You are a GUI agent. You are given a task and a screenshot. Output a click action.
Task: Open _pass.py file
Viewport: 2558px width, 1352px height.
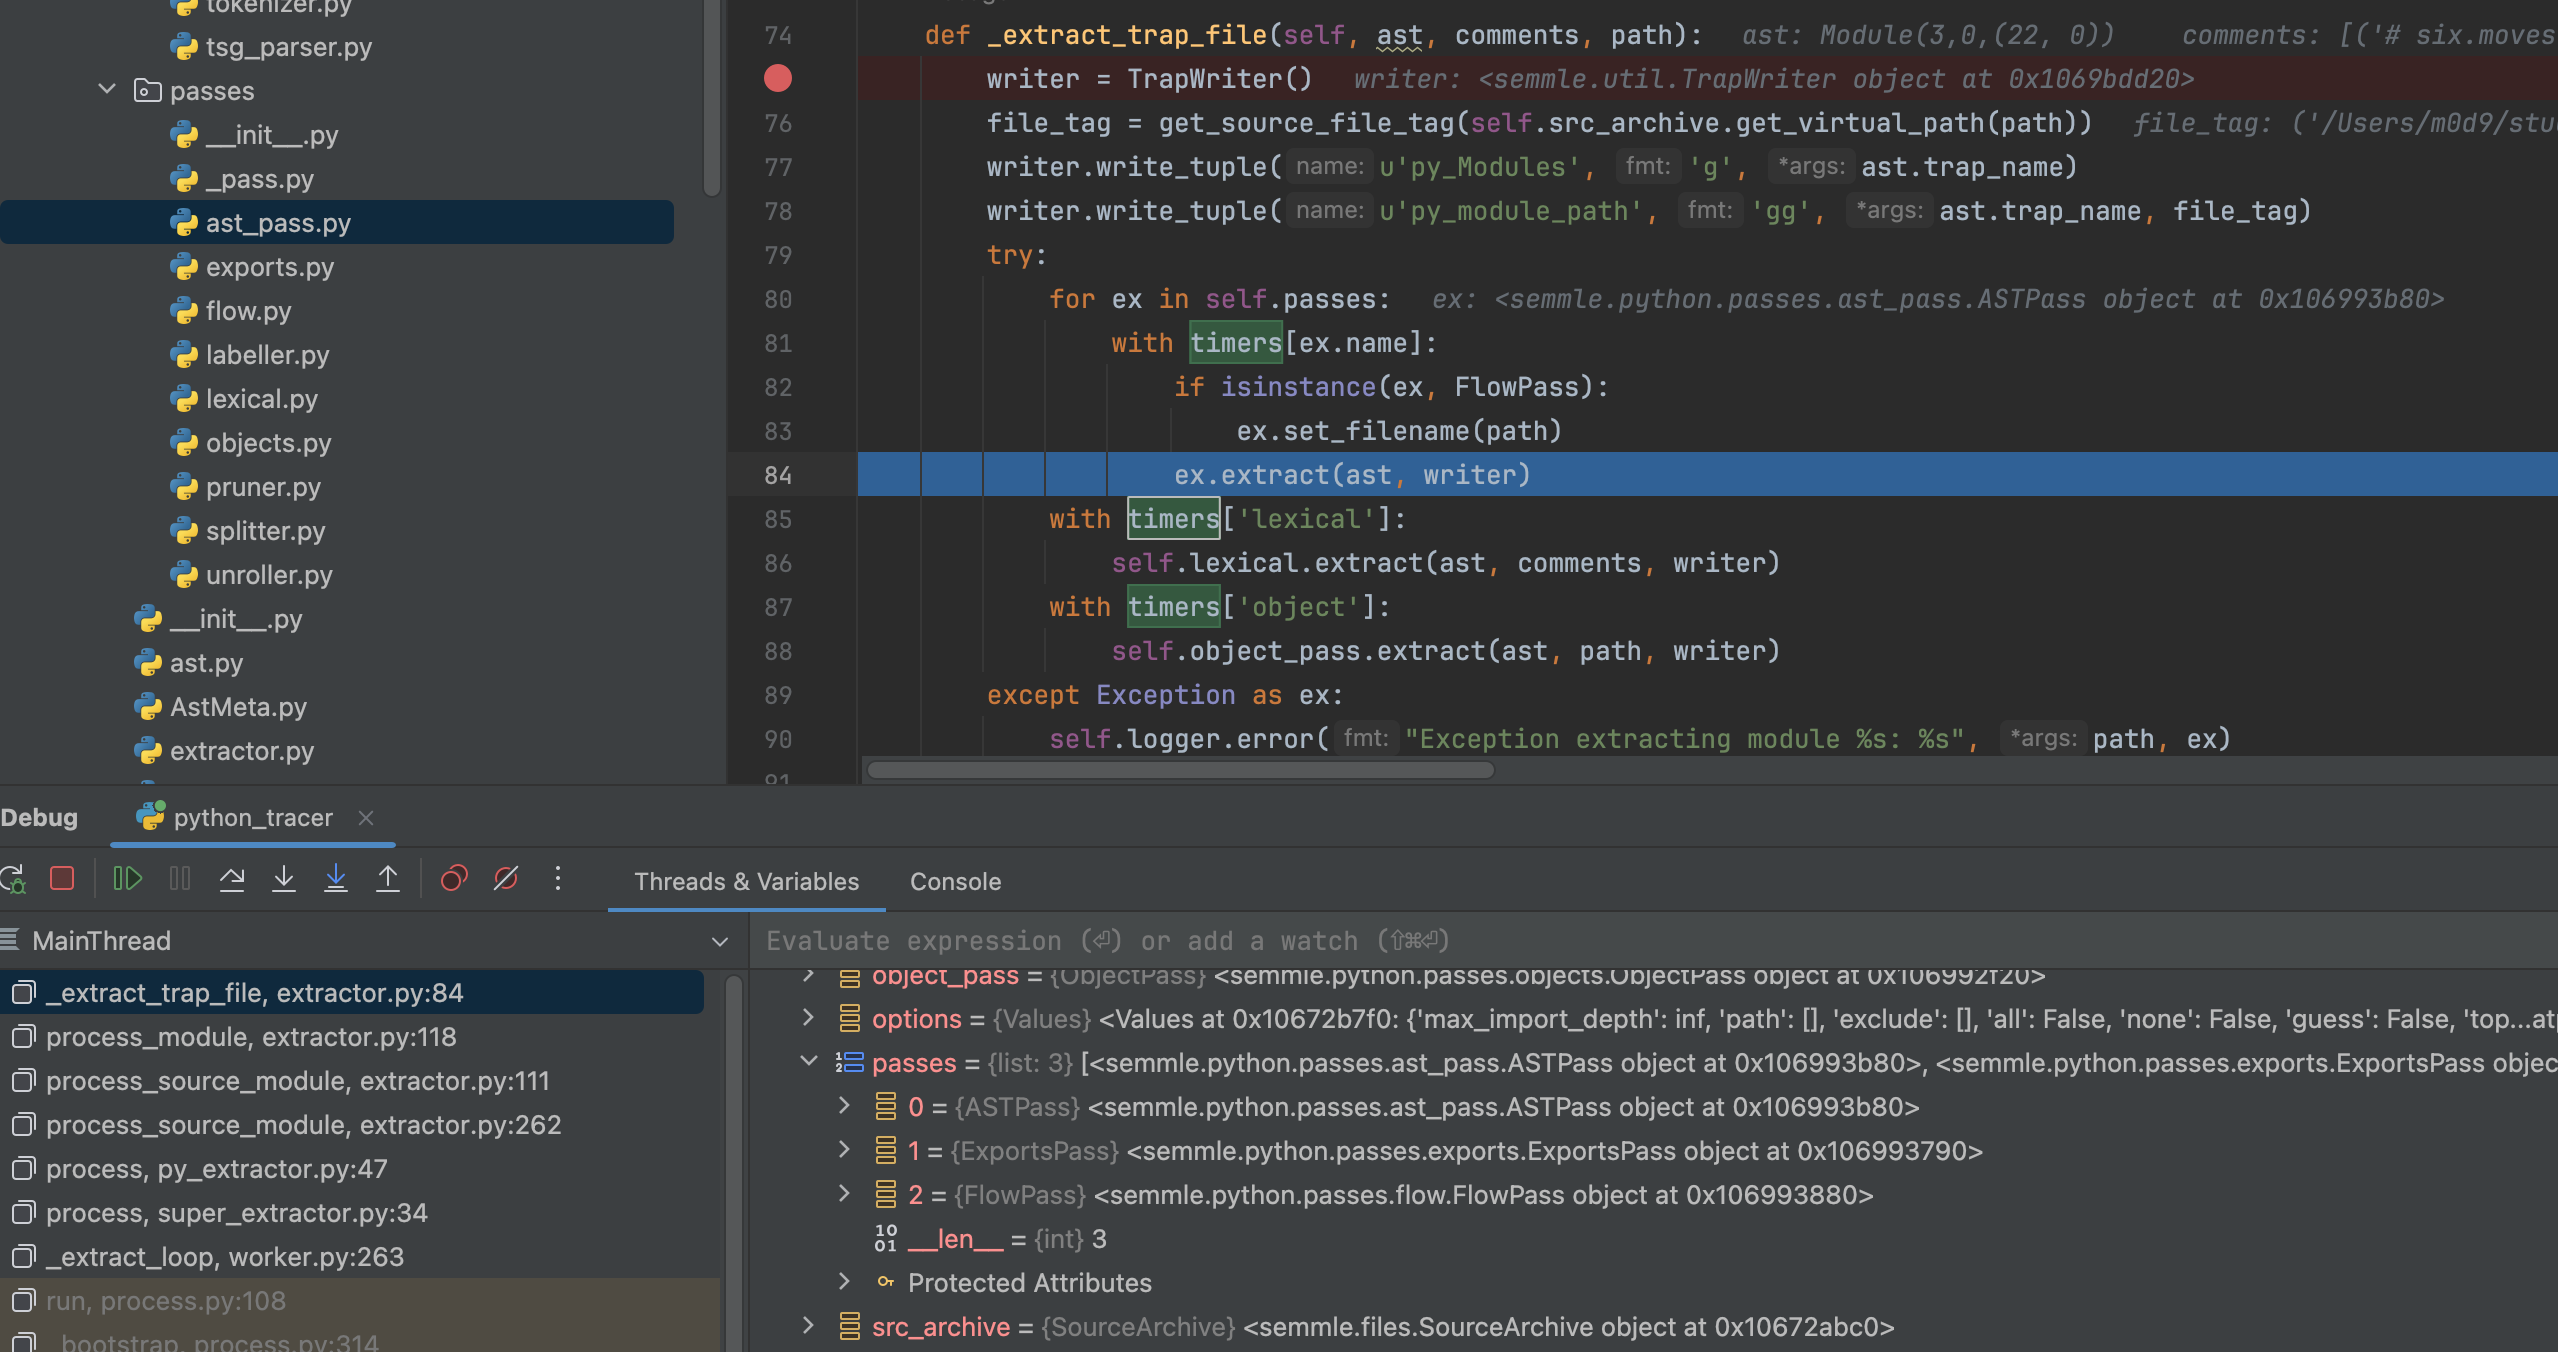click(x=259, y=179)
